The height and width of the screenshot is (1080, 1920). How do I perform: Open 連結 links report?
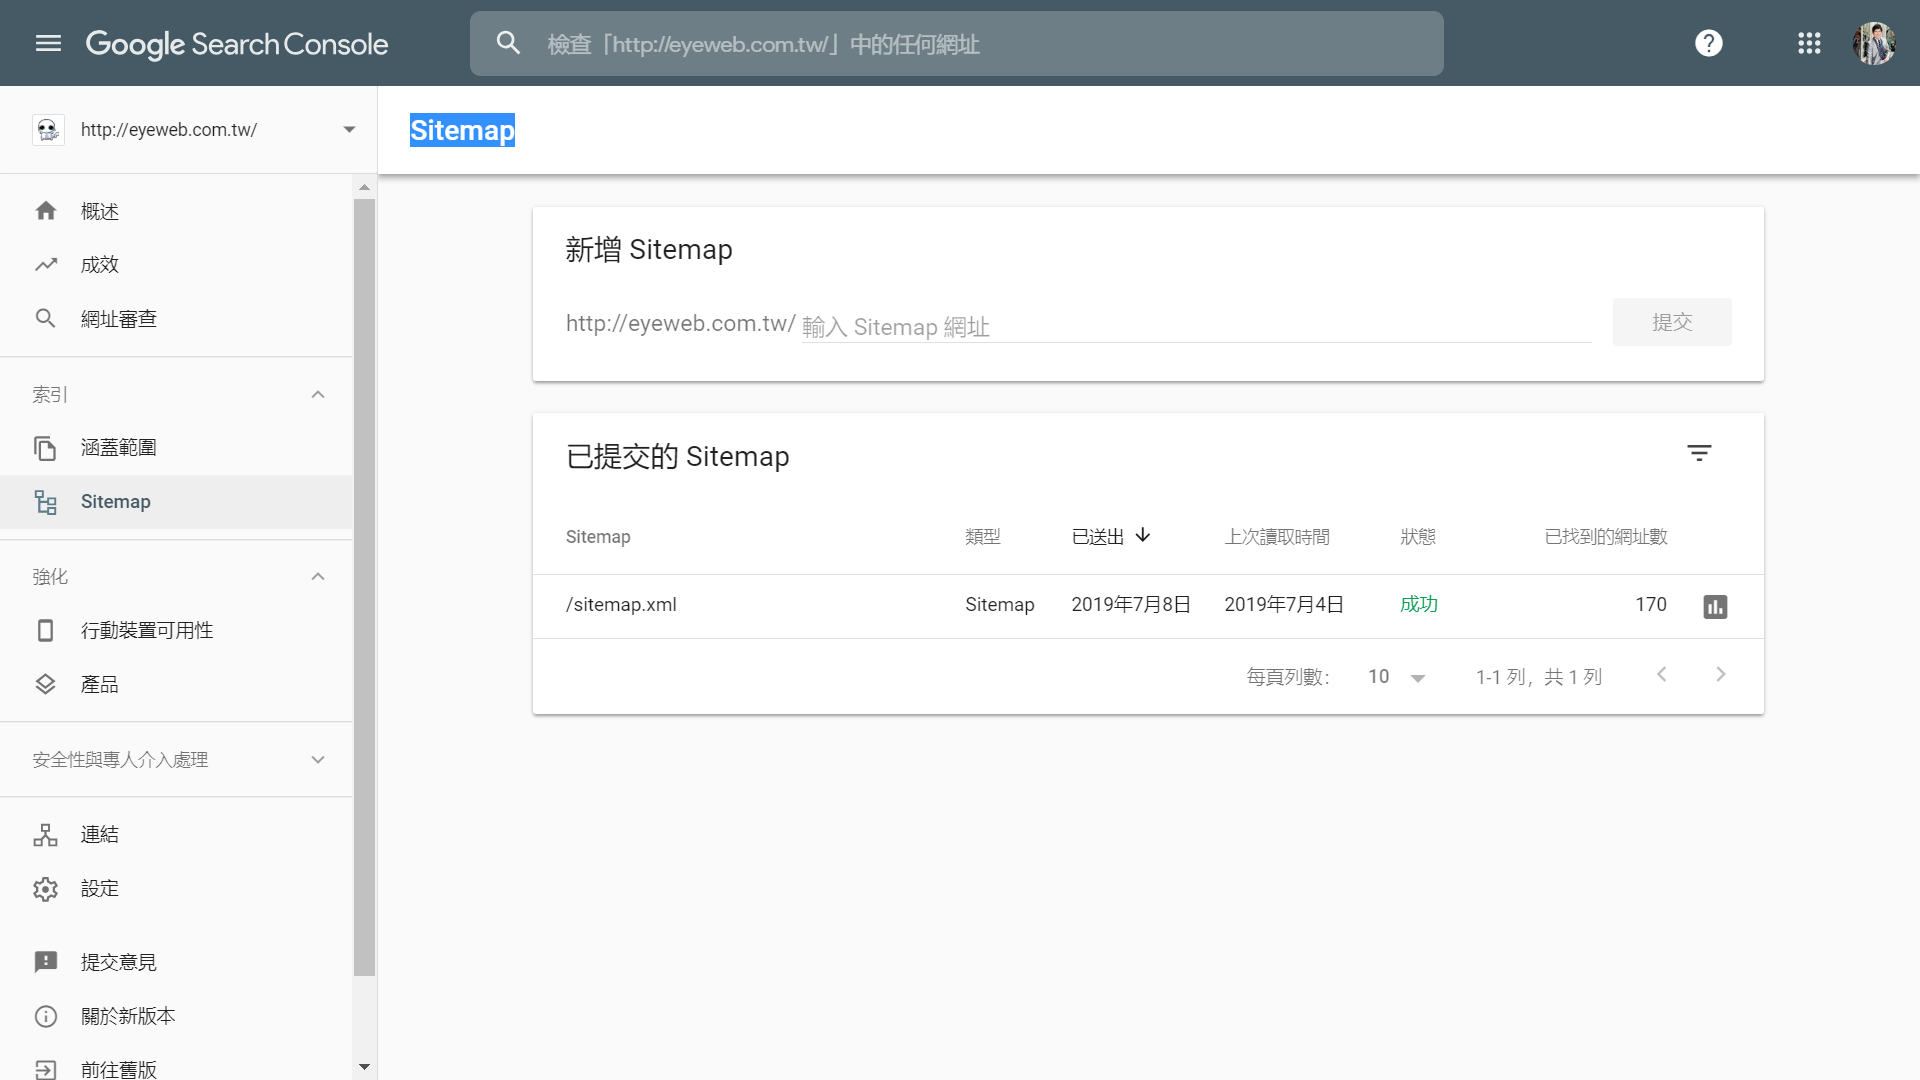tap(176, 835)
